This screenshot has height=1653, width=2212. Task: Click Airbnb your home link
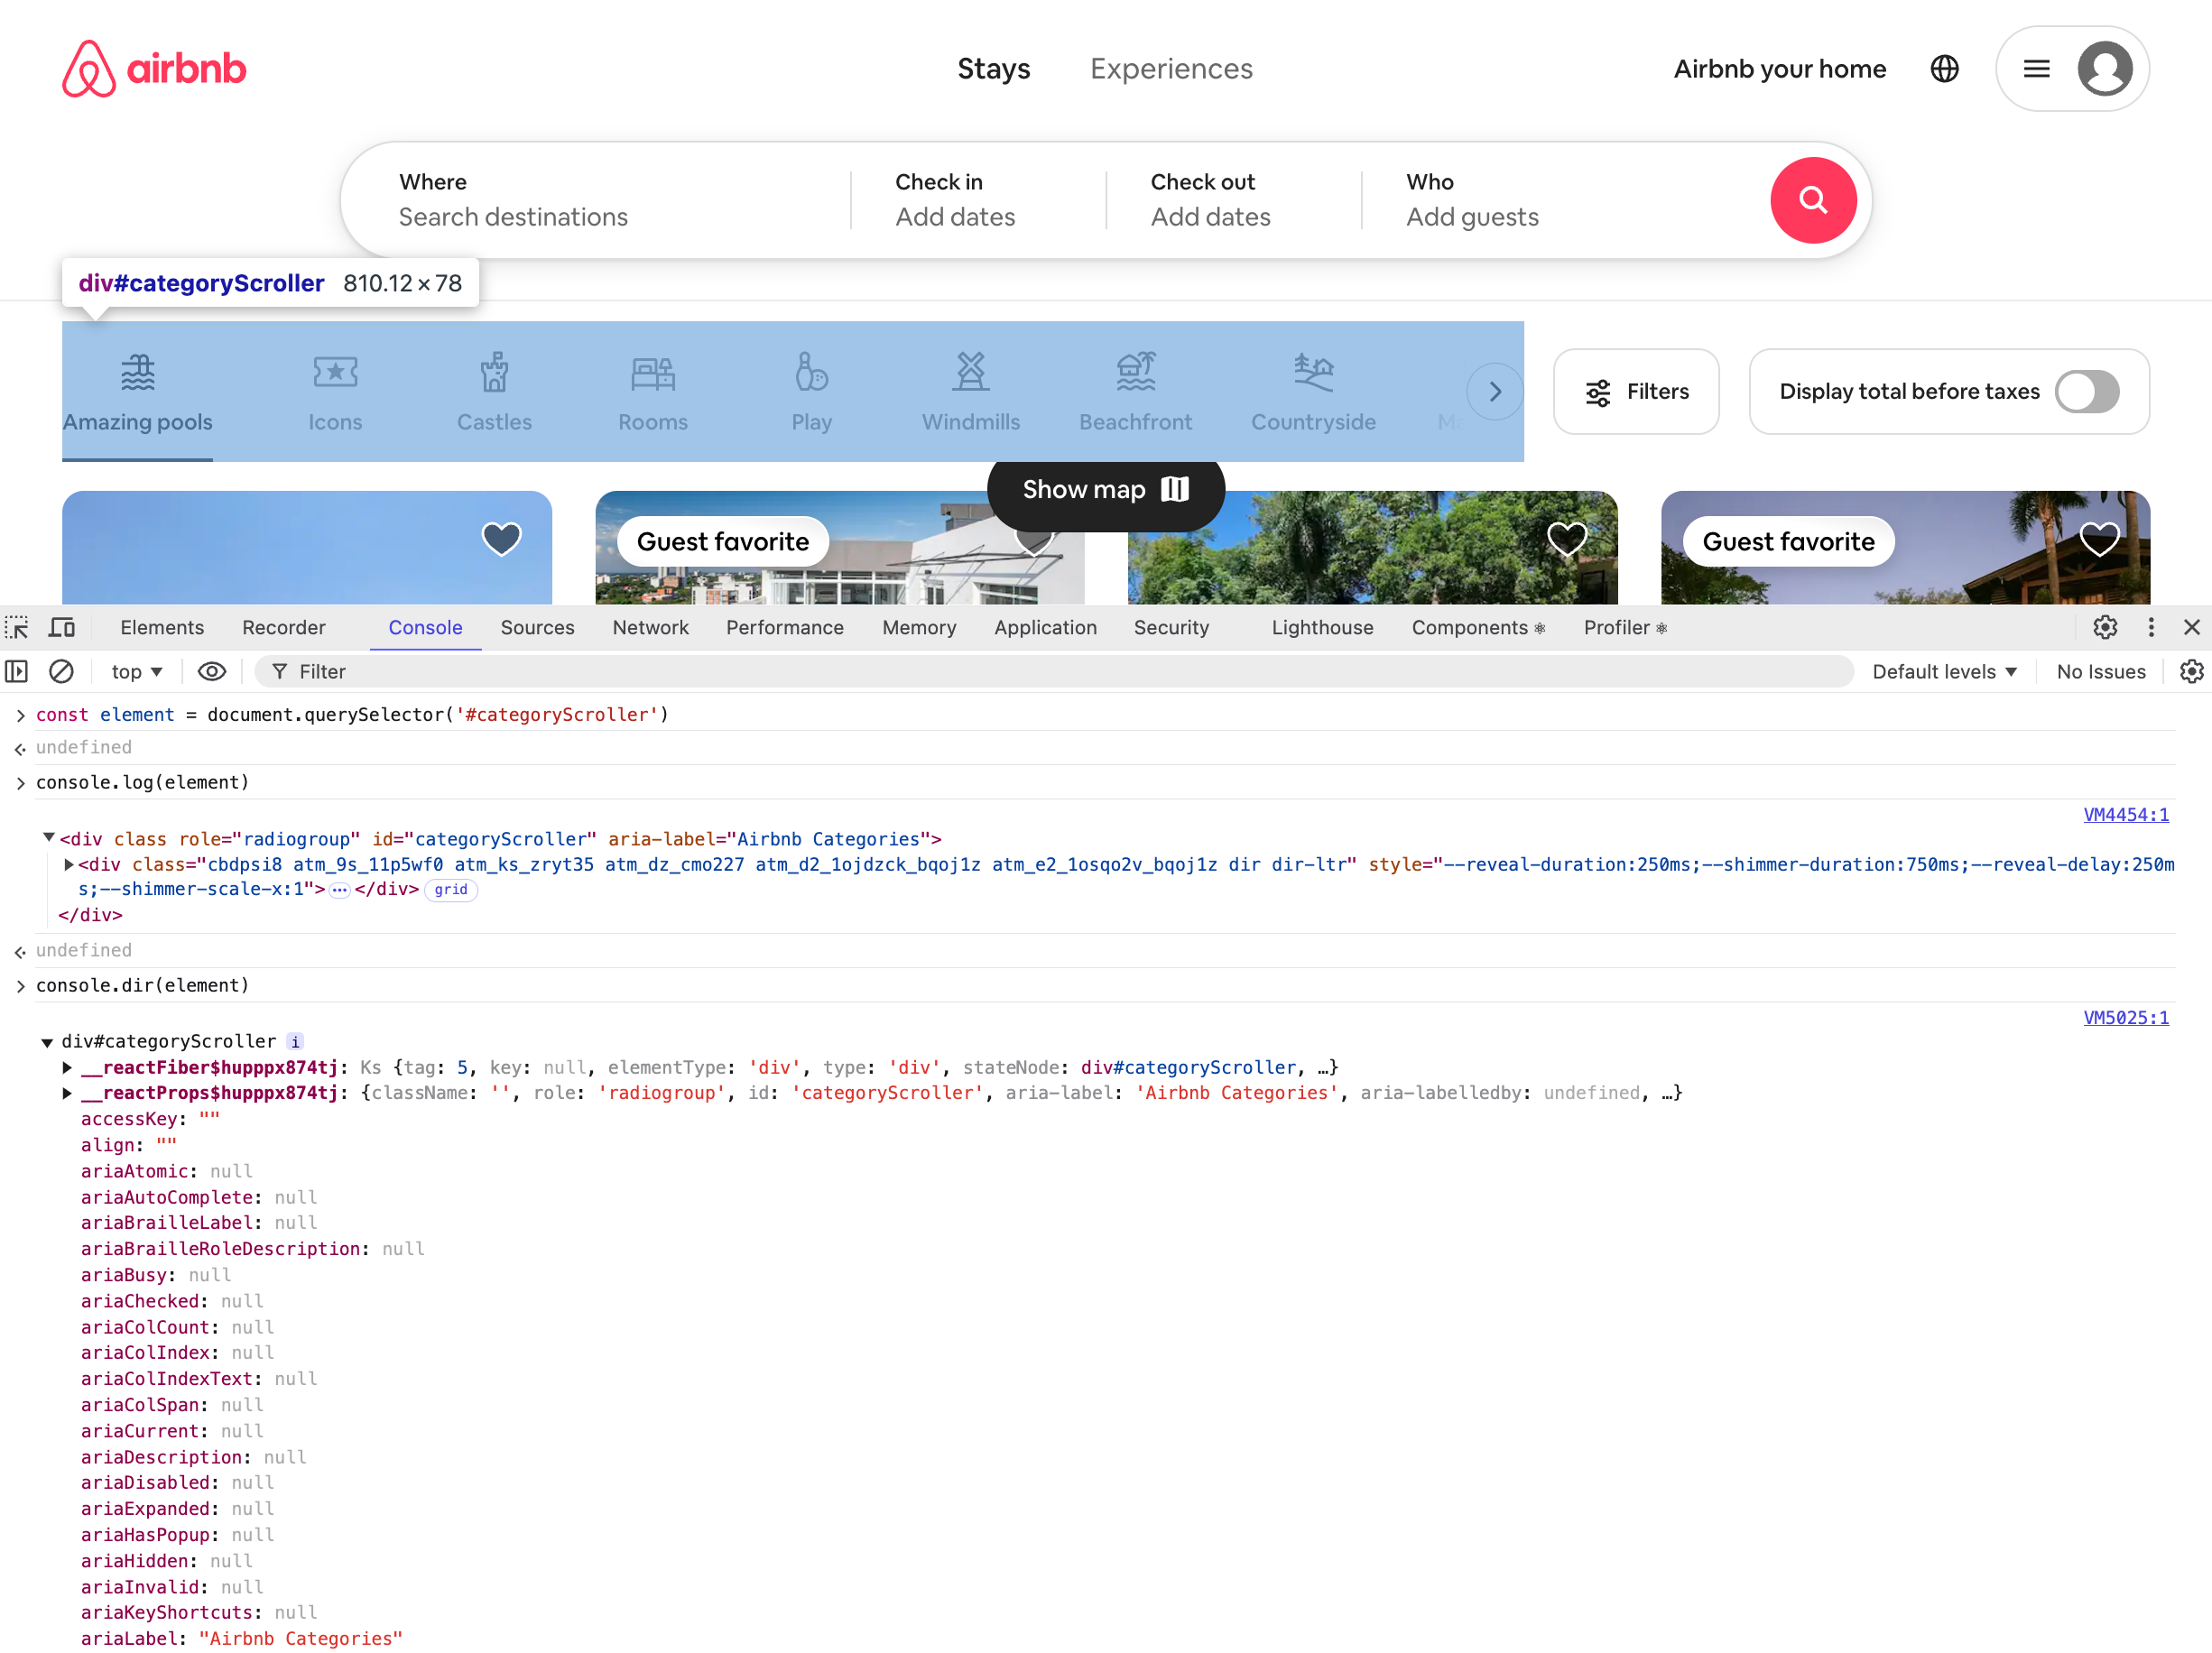1779,68
